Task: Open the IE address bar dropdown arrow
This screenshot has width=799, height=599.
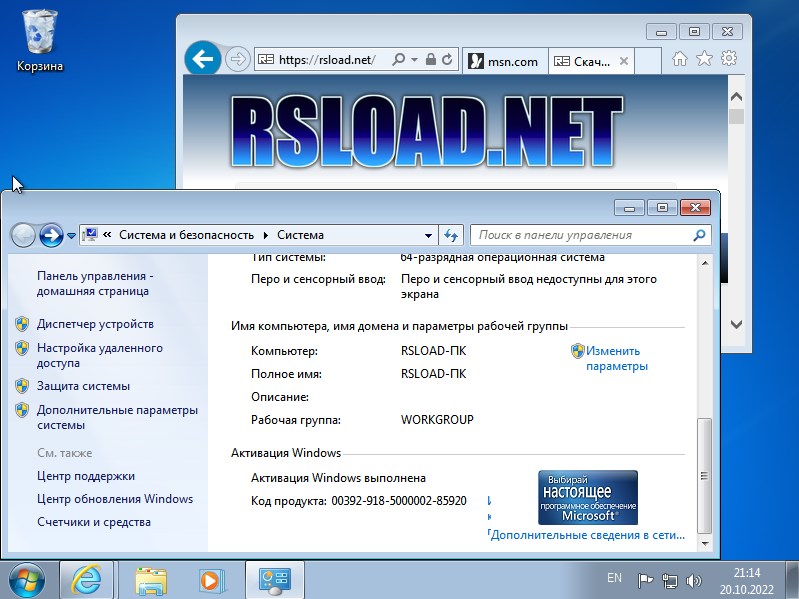Action: [414, 60]
